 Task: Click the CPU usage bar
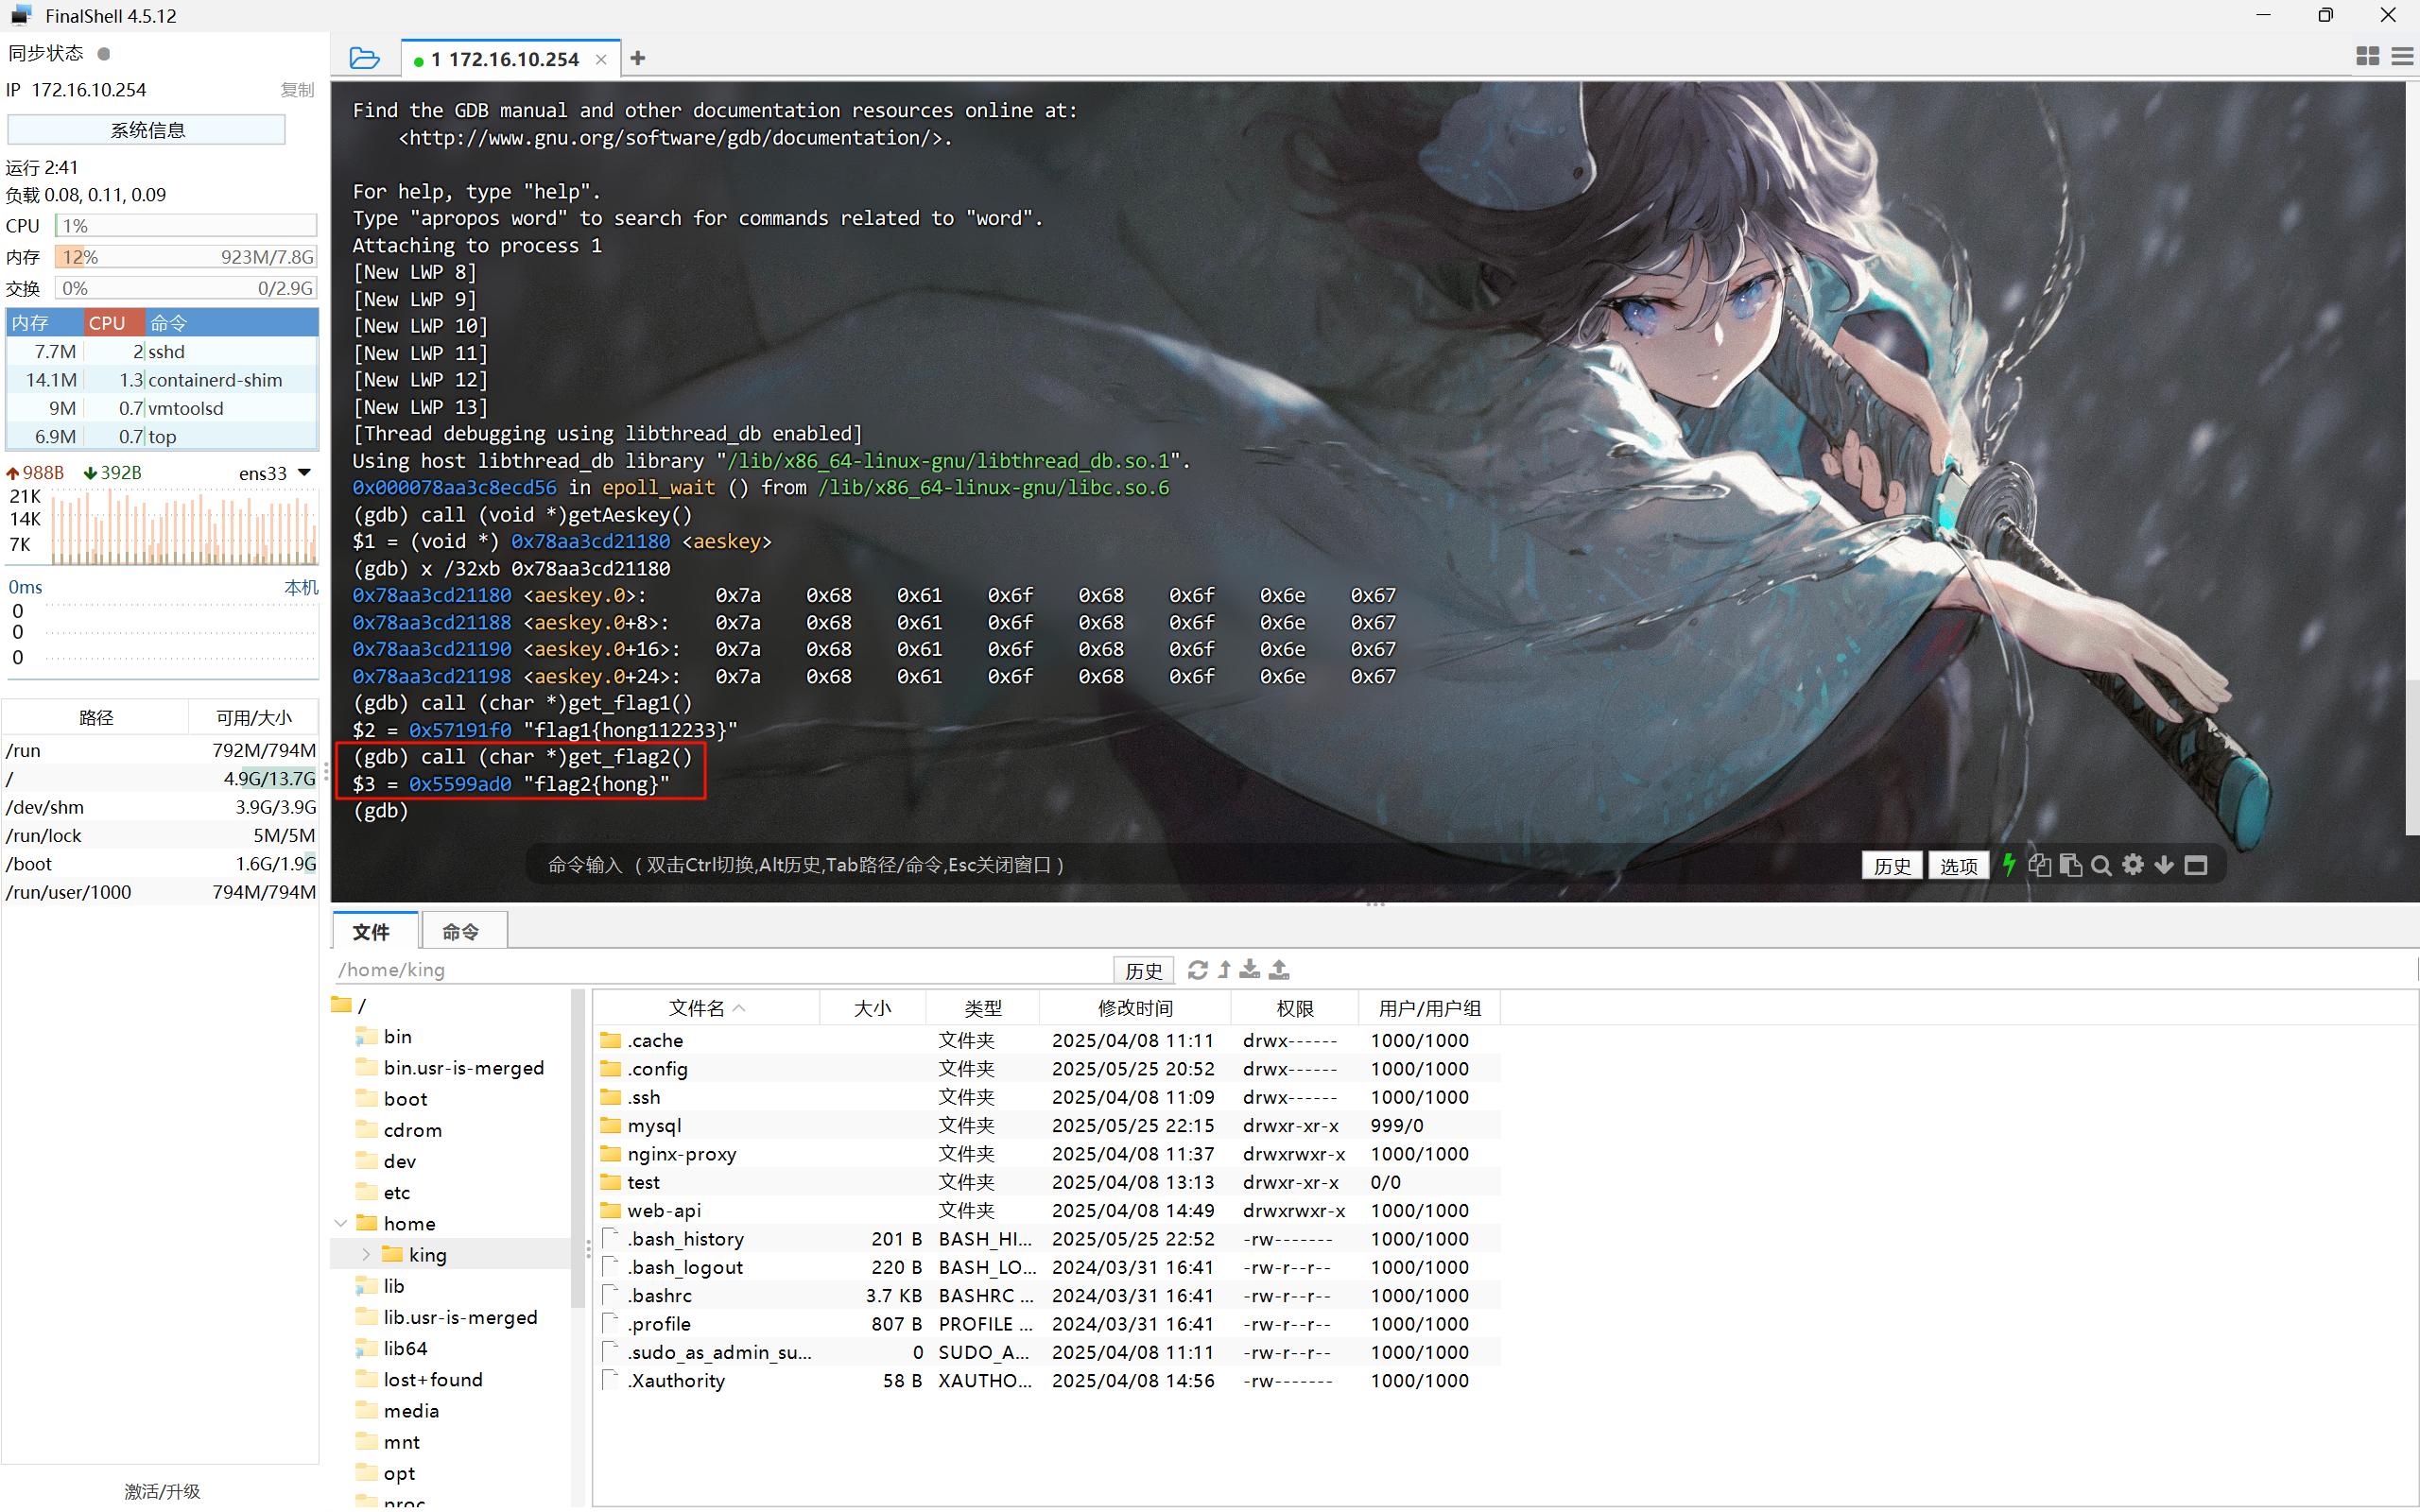click(186, 226)
